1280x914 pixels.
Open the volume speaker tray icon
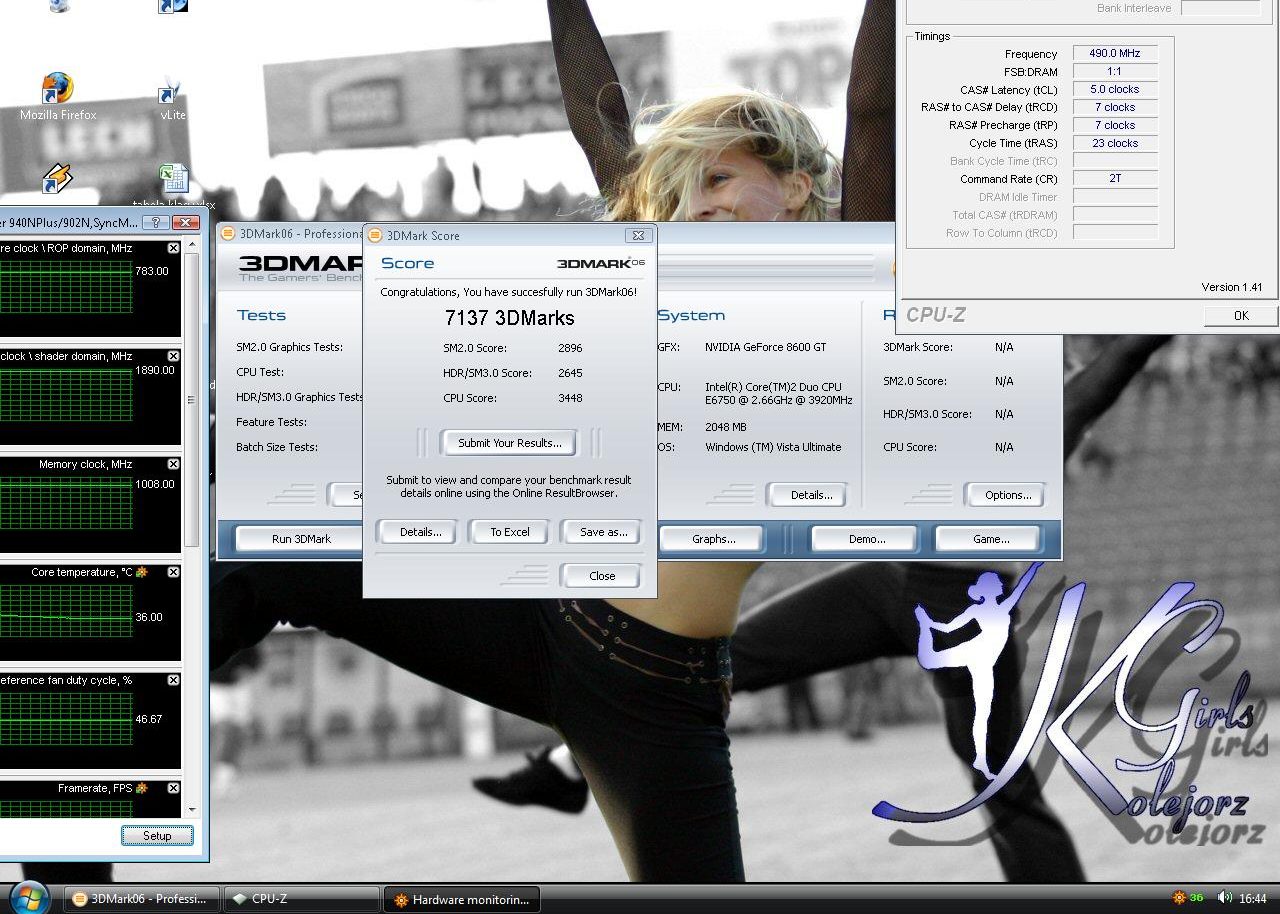pyautogui.click(x=1224, y=898)
